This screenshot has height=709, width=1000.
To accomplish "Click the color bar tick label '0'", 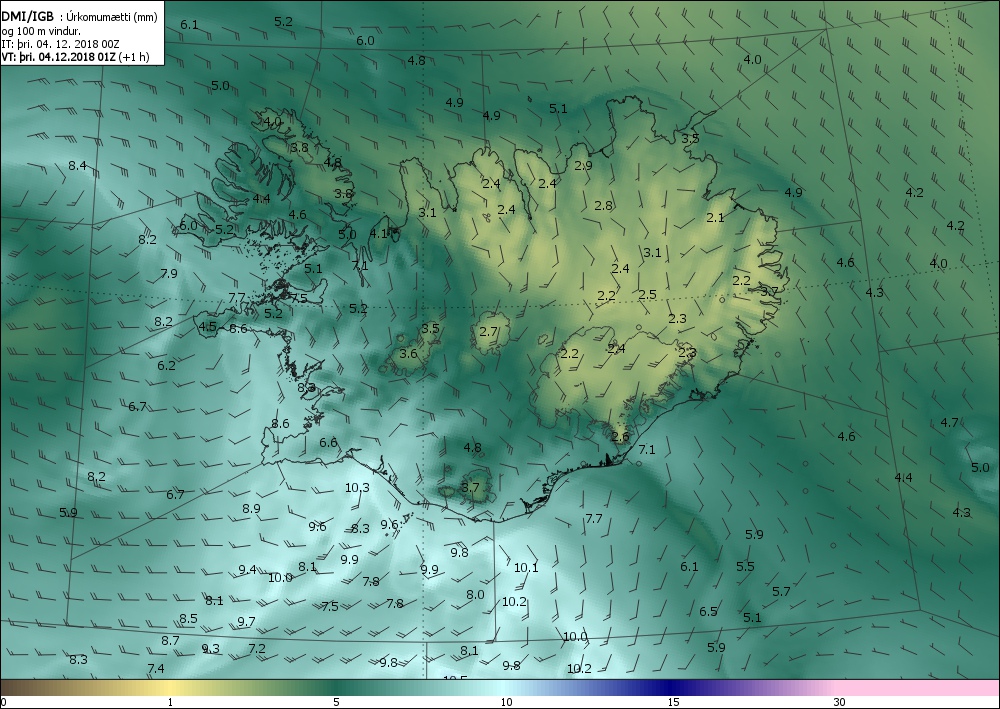I will pyautogui.click(x=4, y=702).
